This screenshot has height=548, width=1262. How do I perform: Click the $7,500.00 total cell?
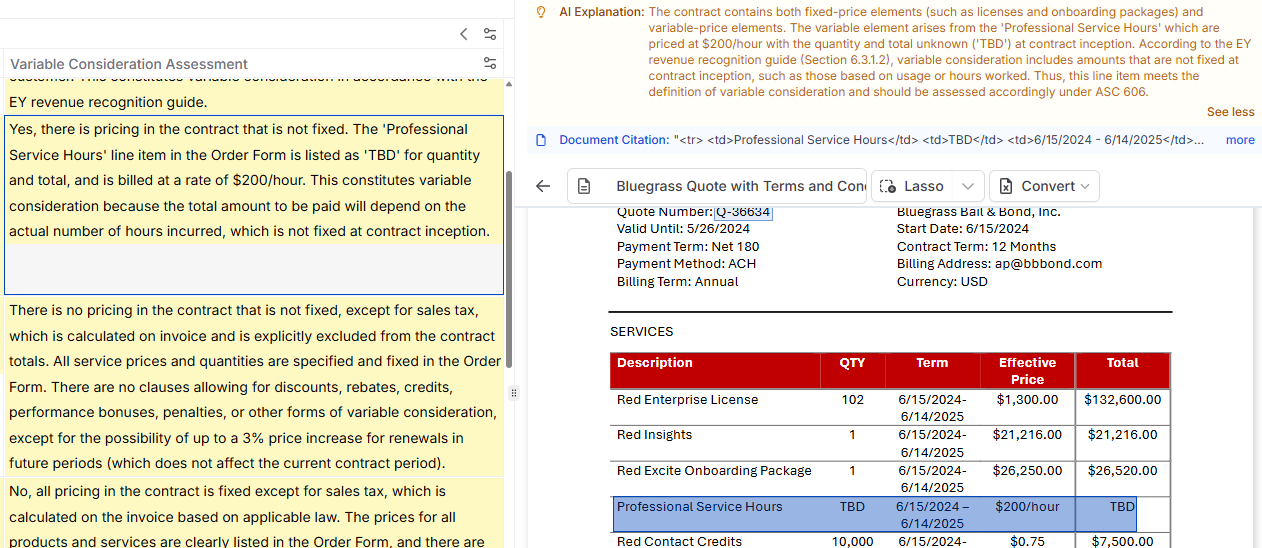(x=1123, y=541)
